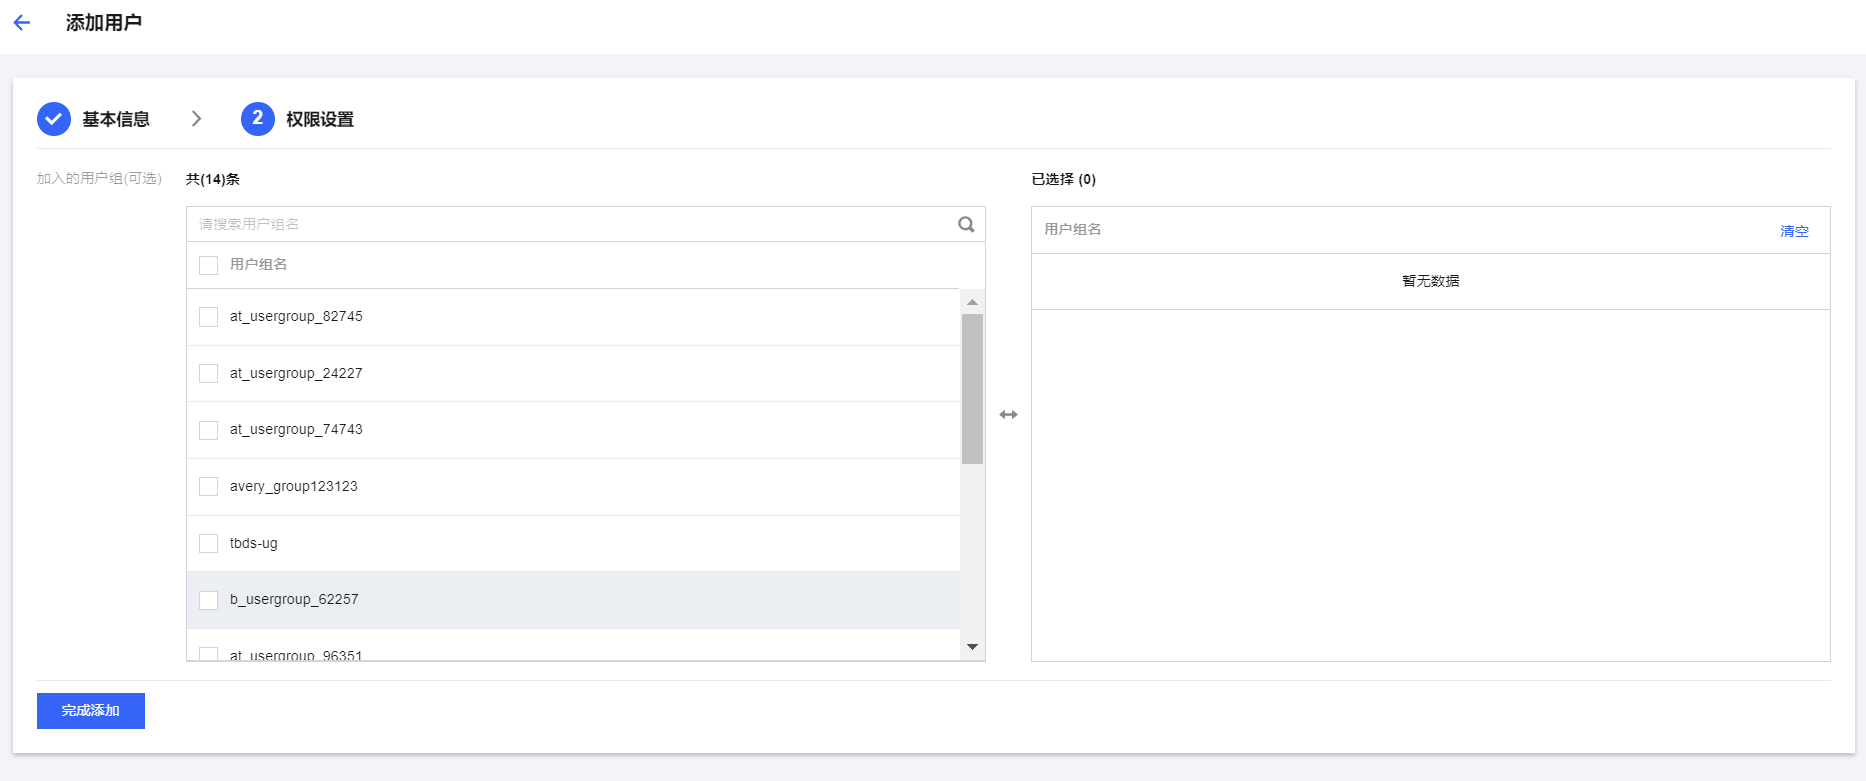Go to the 基本信息 step

click(x=116, y=119)
